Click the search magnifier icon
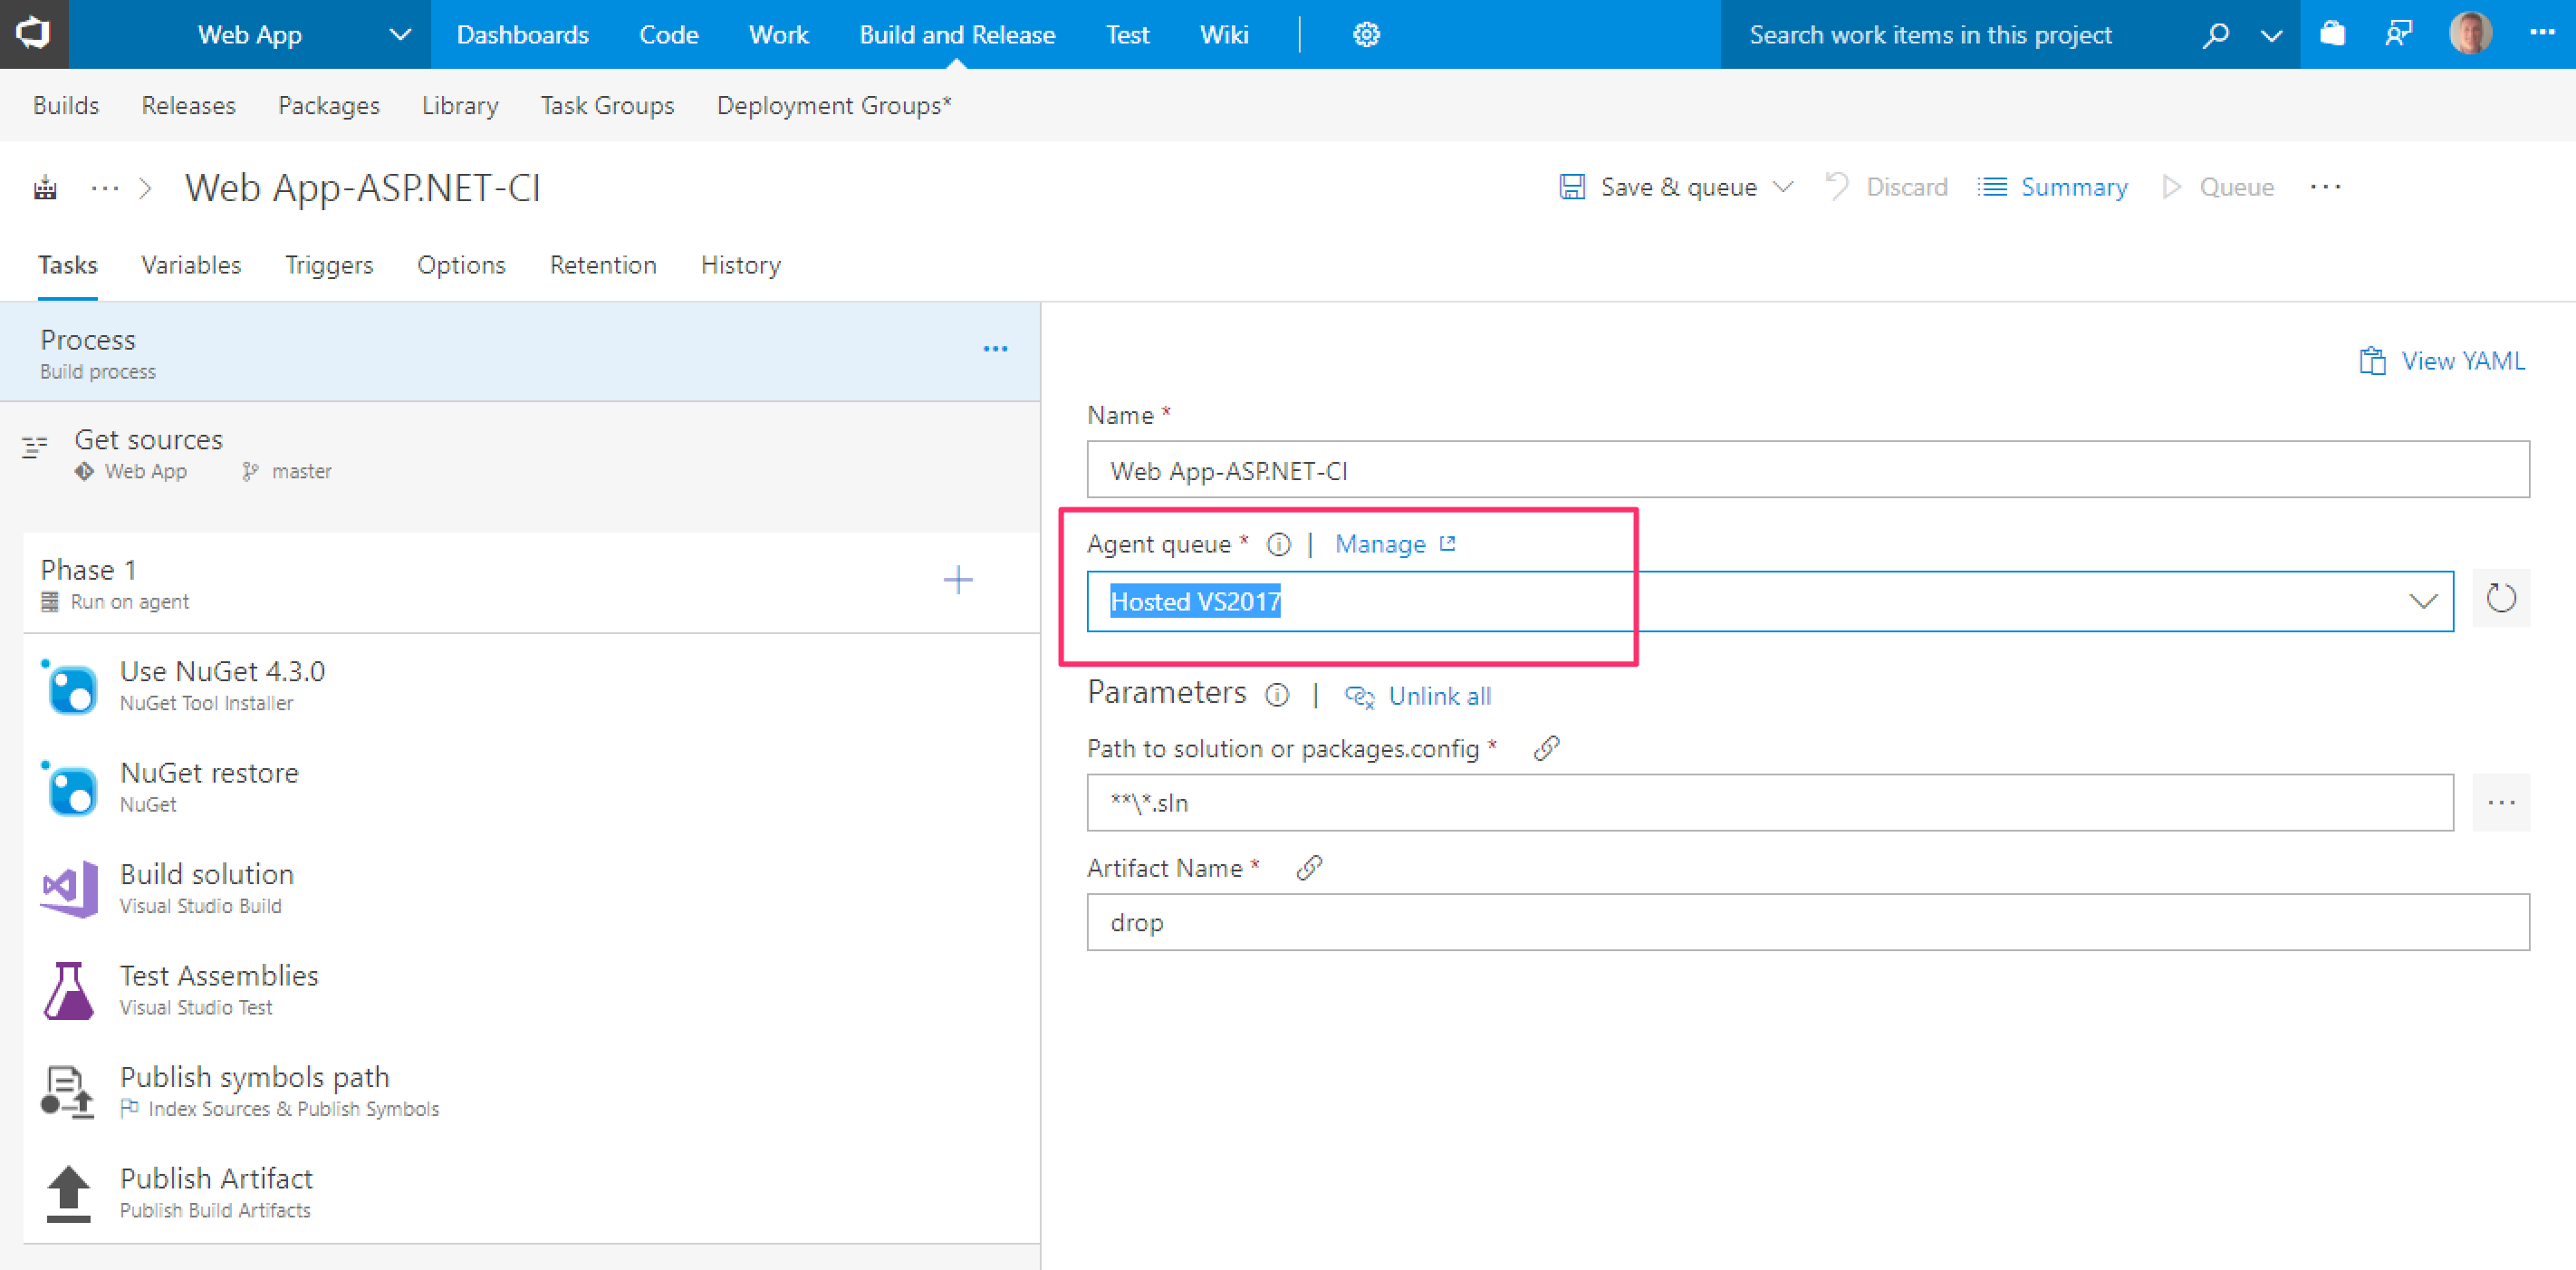 [2215, 35]
